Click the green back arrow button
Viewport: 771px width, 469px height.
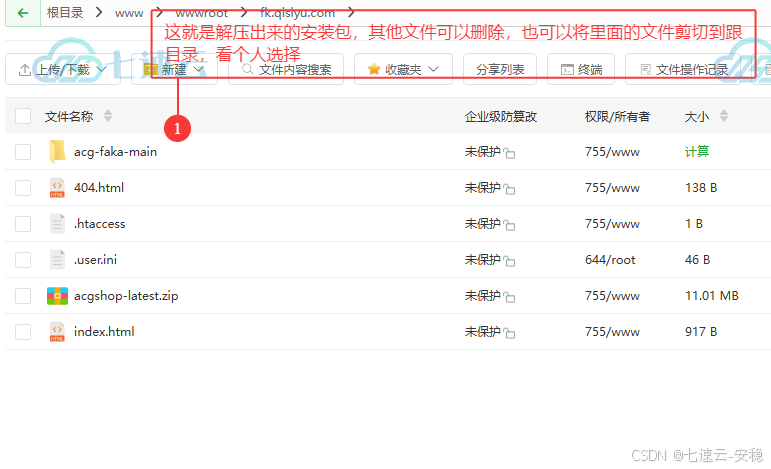pos(23,13)
